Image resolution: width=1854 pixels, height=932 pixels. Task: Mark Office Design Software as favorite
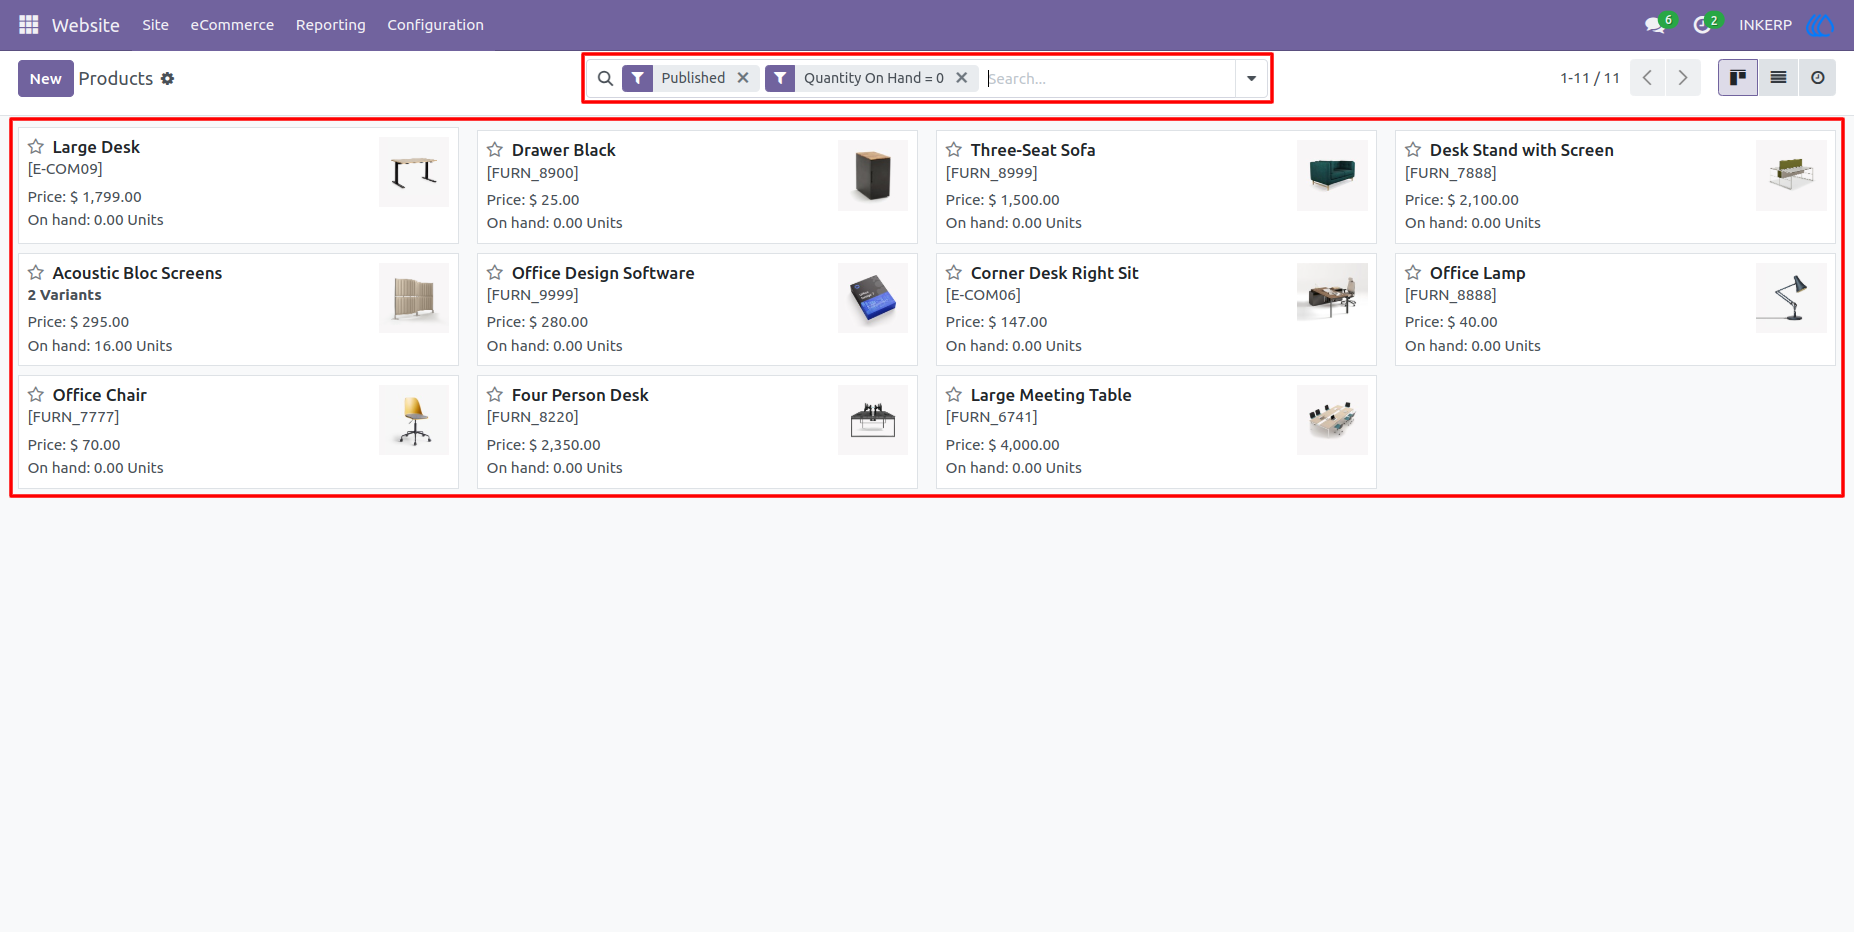click(x=495, y=273)
